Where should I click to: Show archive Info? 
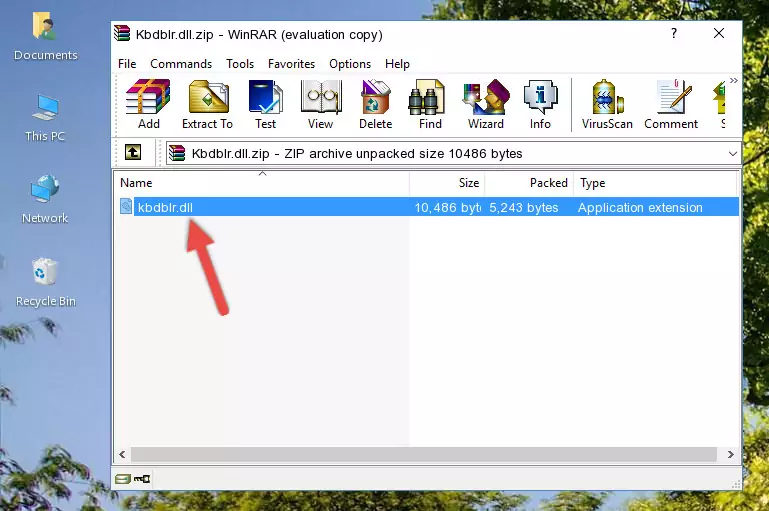point(540,104)
